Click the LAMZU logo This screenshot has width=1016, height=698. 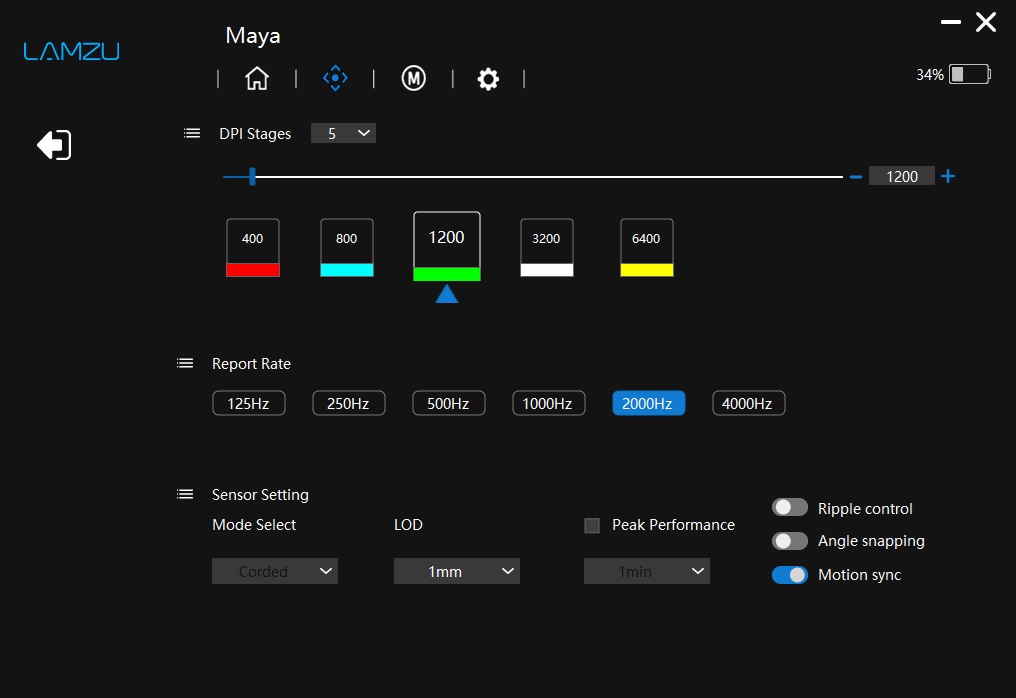(71, 51)
